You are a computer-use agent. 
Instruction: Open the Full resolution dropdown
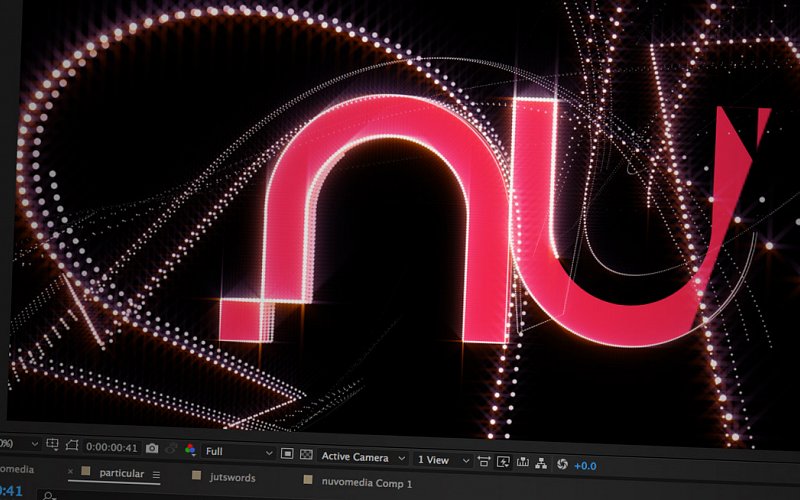click(x=239, y=452)
